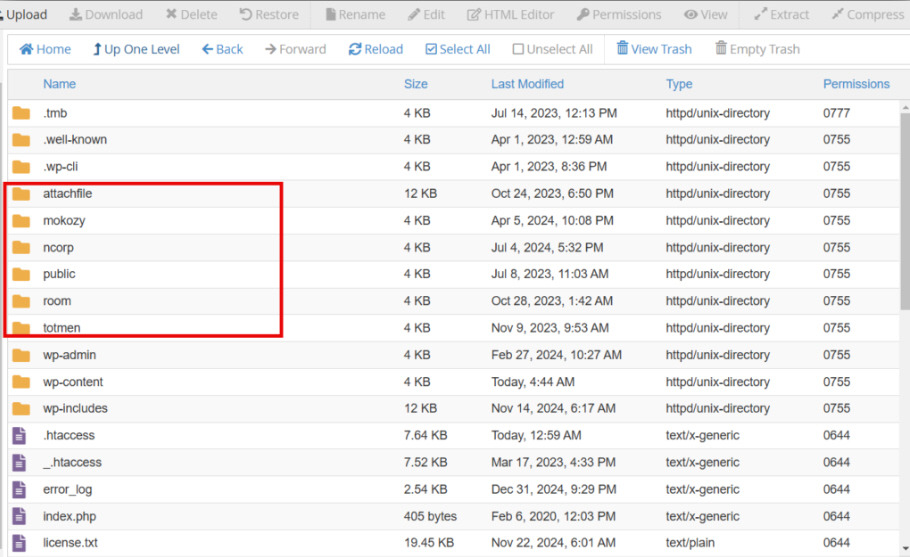Sort by Last Modified column
Screen dimensions: 910x557
[527, 84]
